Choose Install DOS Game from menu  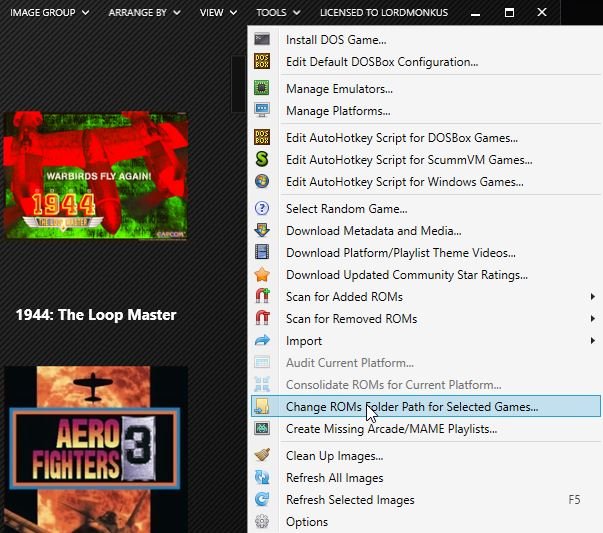[425, 40]
